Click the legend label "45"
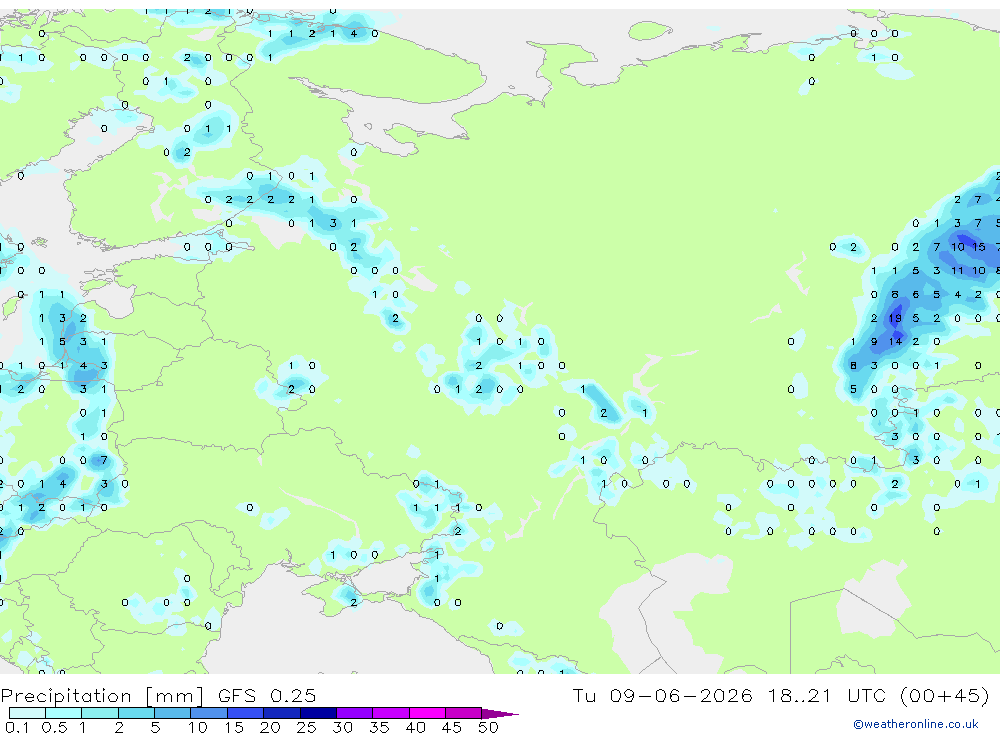 452,727
